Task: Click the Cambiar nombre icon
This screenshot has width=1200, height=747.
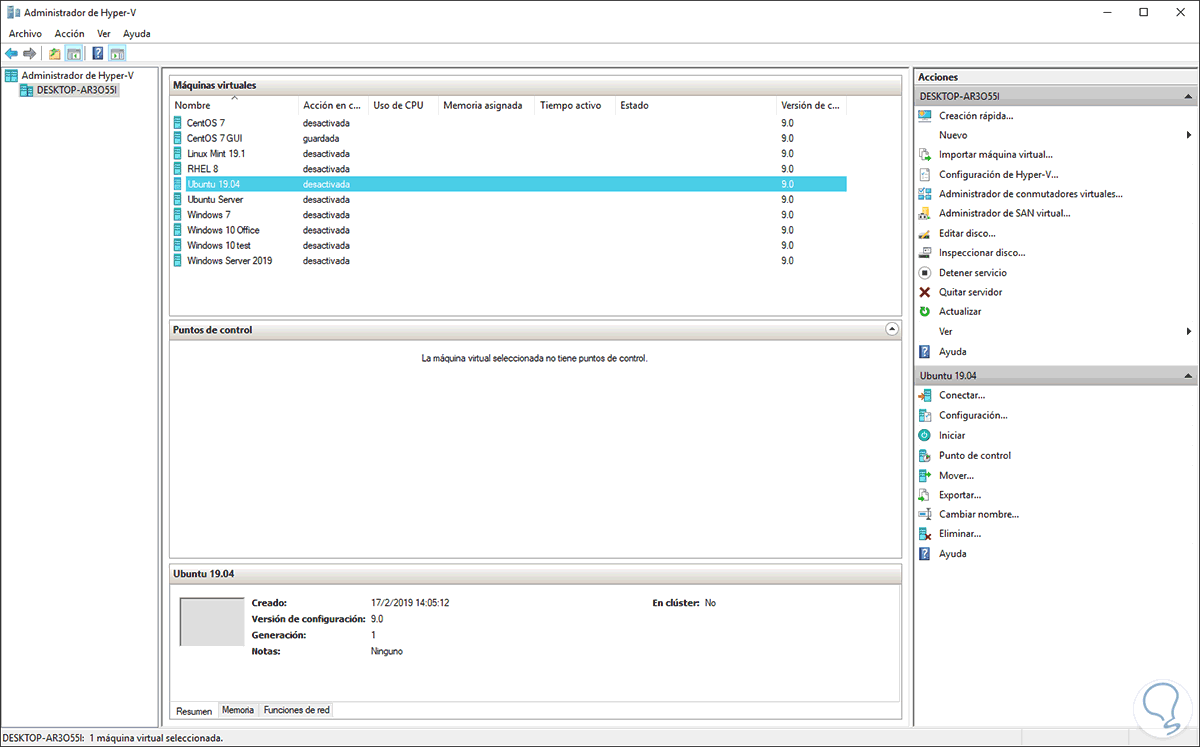Action: coord(925,514)
